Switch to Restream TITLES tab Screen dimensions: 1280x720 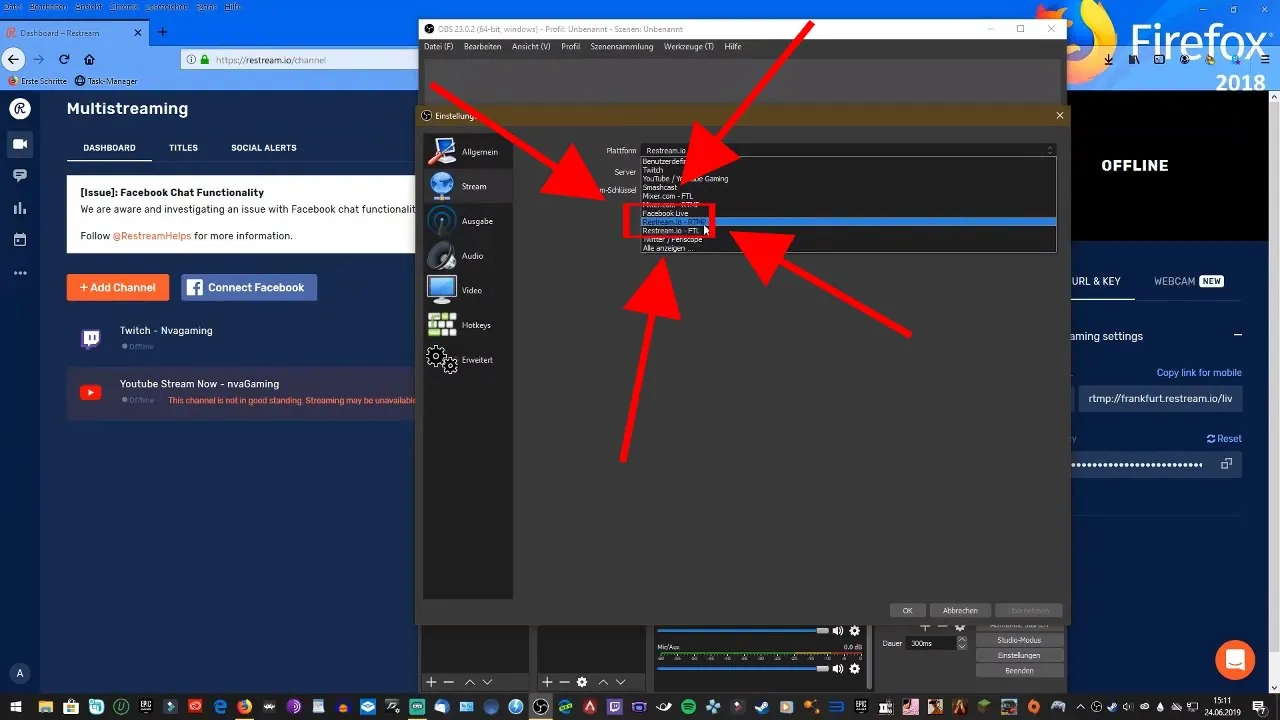point(183,148)
